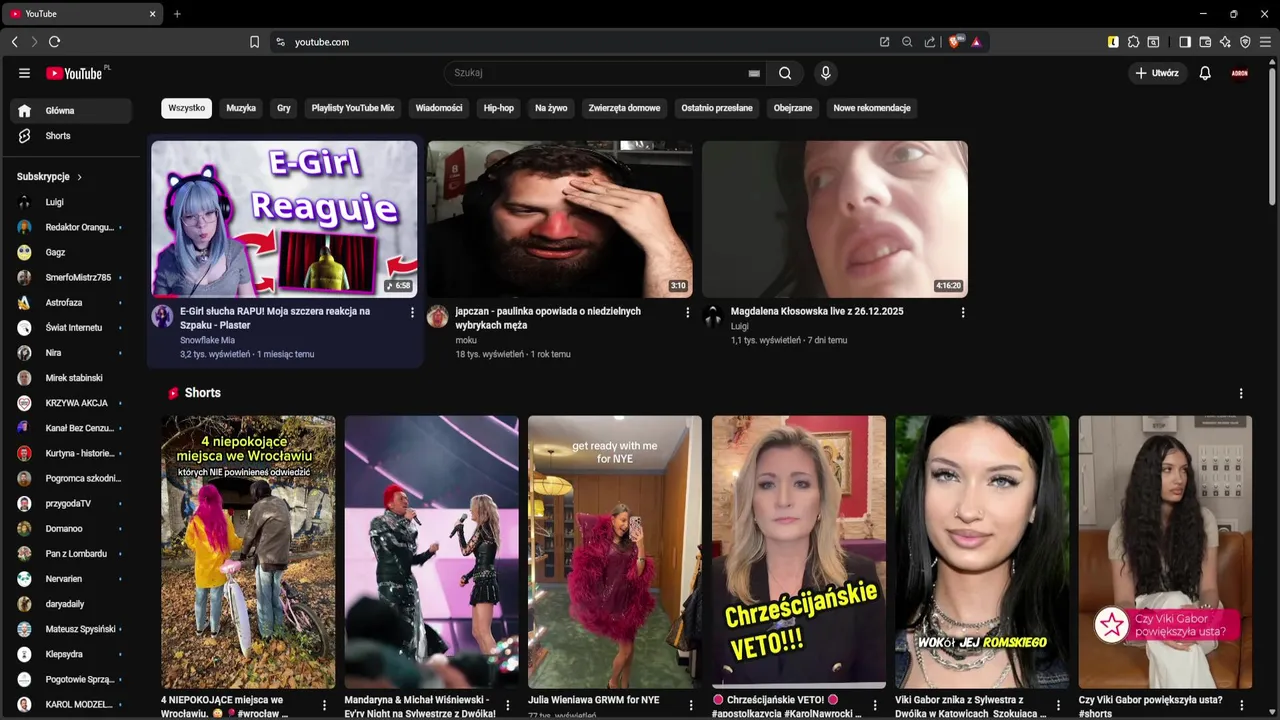1280x720 pixels.
Task: Open Luigi channel in subscriptions list
Action: [71, 202]
